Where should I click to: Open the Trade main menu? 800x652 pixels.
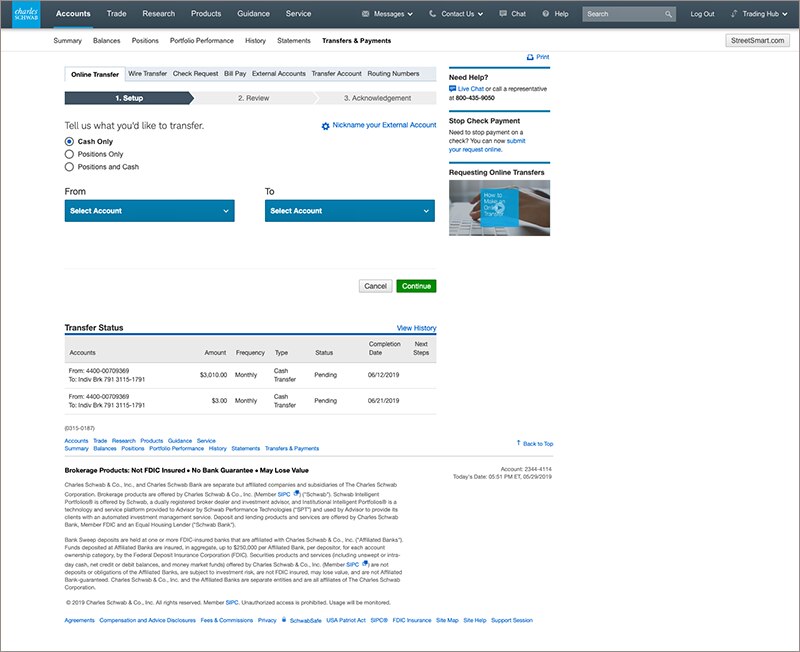pyautogui.click(x=116, y=14)
